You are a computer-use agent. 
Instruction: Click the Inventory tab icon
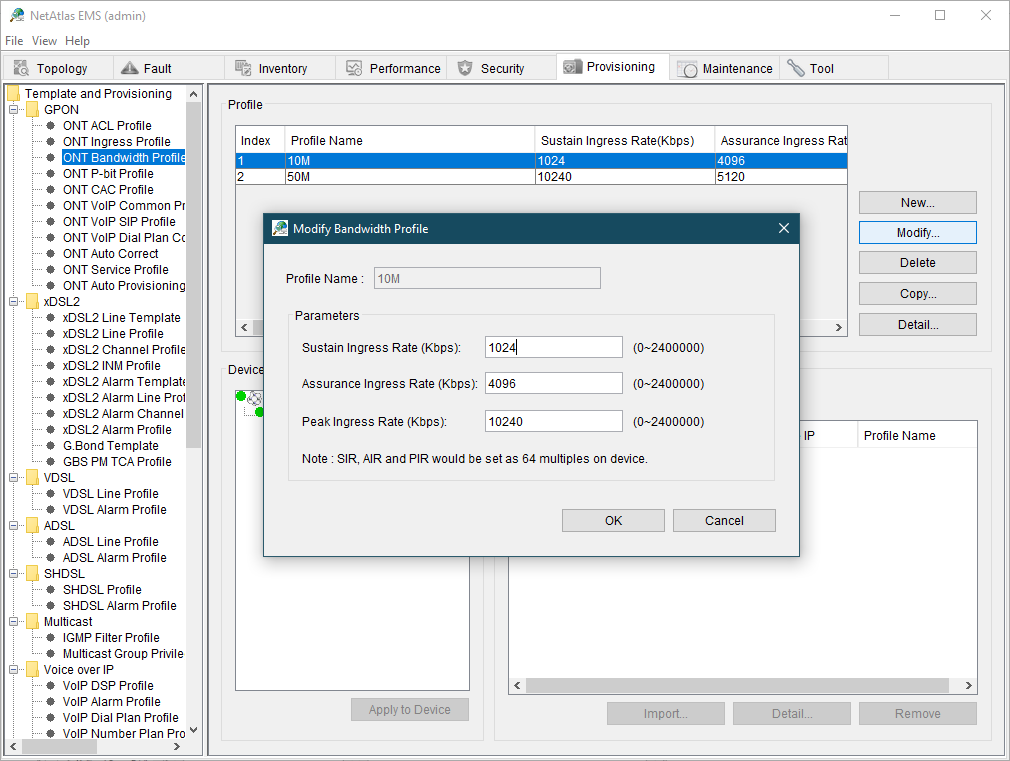pyautogui.click(x=243, y=68)
